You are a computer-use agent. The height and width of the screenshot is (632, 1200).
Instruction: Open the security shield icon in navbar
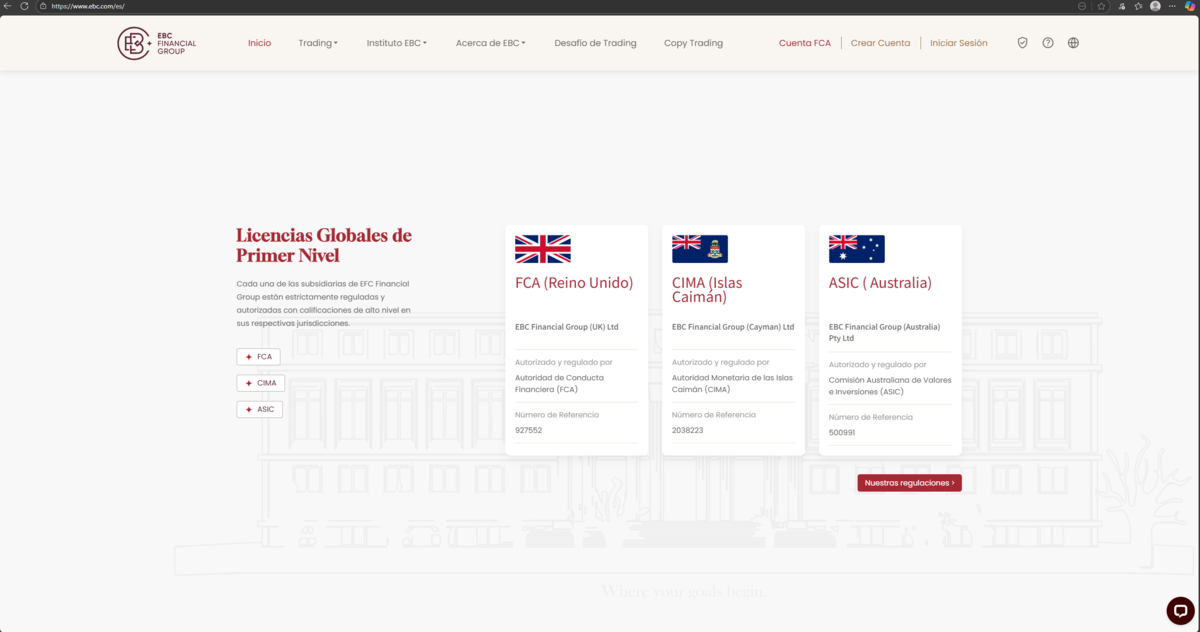[1022, 43]
